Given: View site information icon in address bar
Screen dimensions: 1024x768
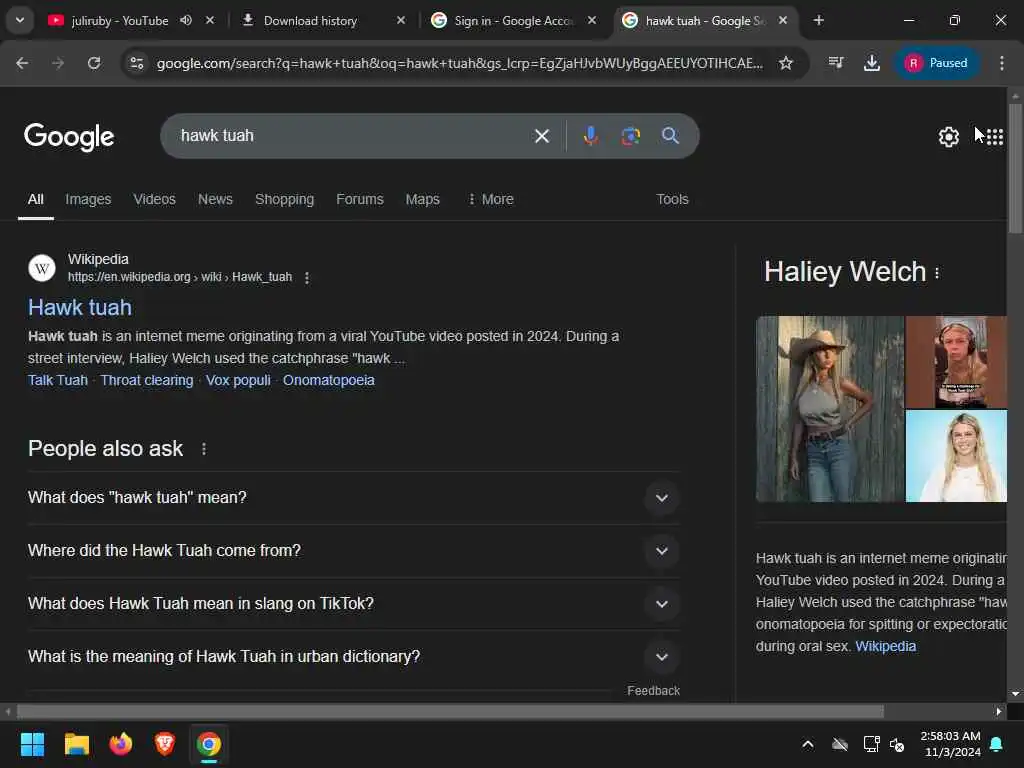Looking at the screenshot, I should 136,63.
